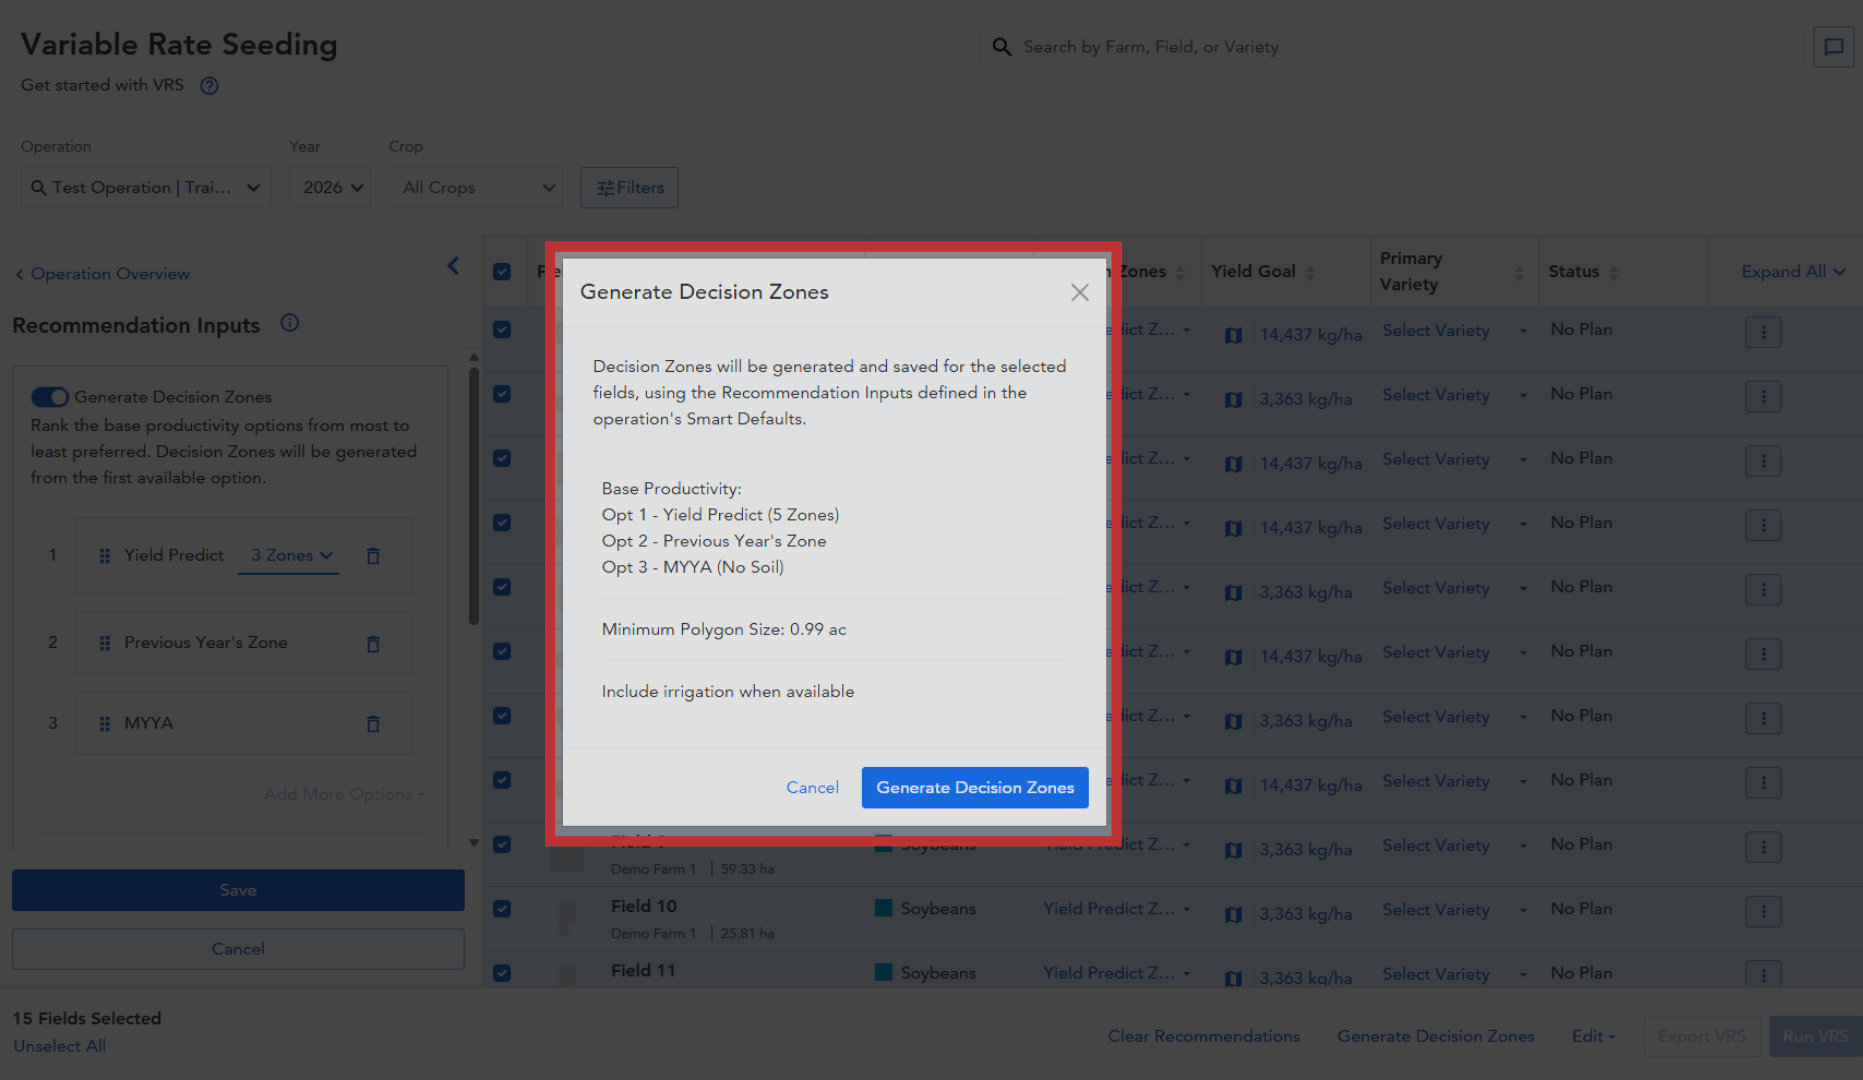The width and height of the screenshot is (1863, 1080).
Task: Delete the MYYA option with trash icon
Action: [x=373, y=724]
